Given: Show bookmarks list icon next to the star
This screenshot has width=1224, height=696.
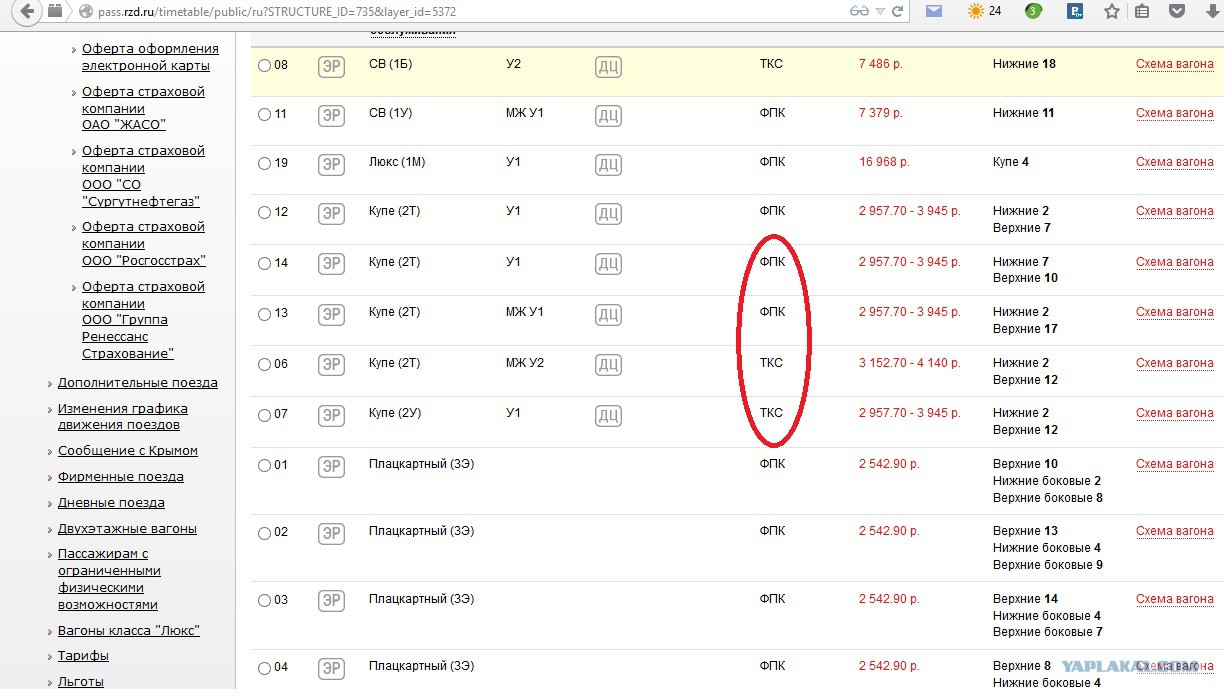Looking at the screenshot, I should click(1142, 12).
